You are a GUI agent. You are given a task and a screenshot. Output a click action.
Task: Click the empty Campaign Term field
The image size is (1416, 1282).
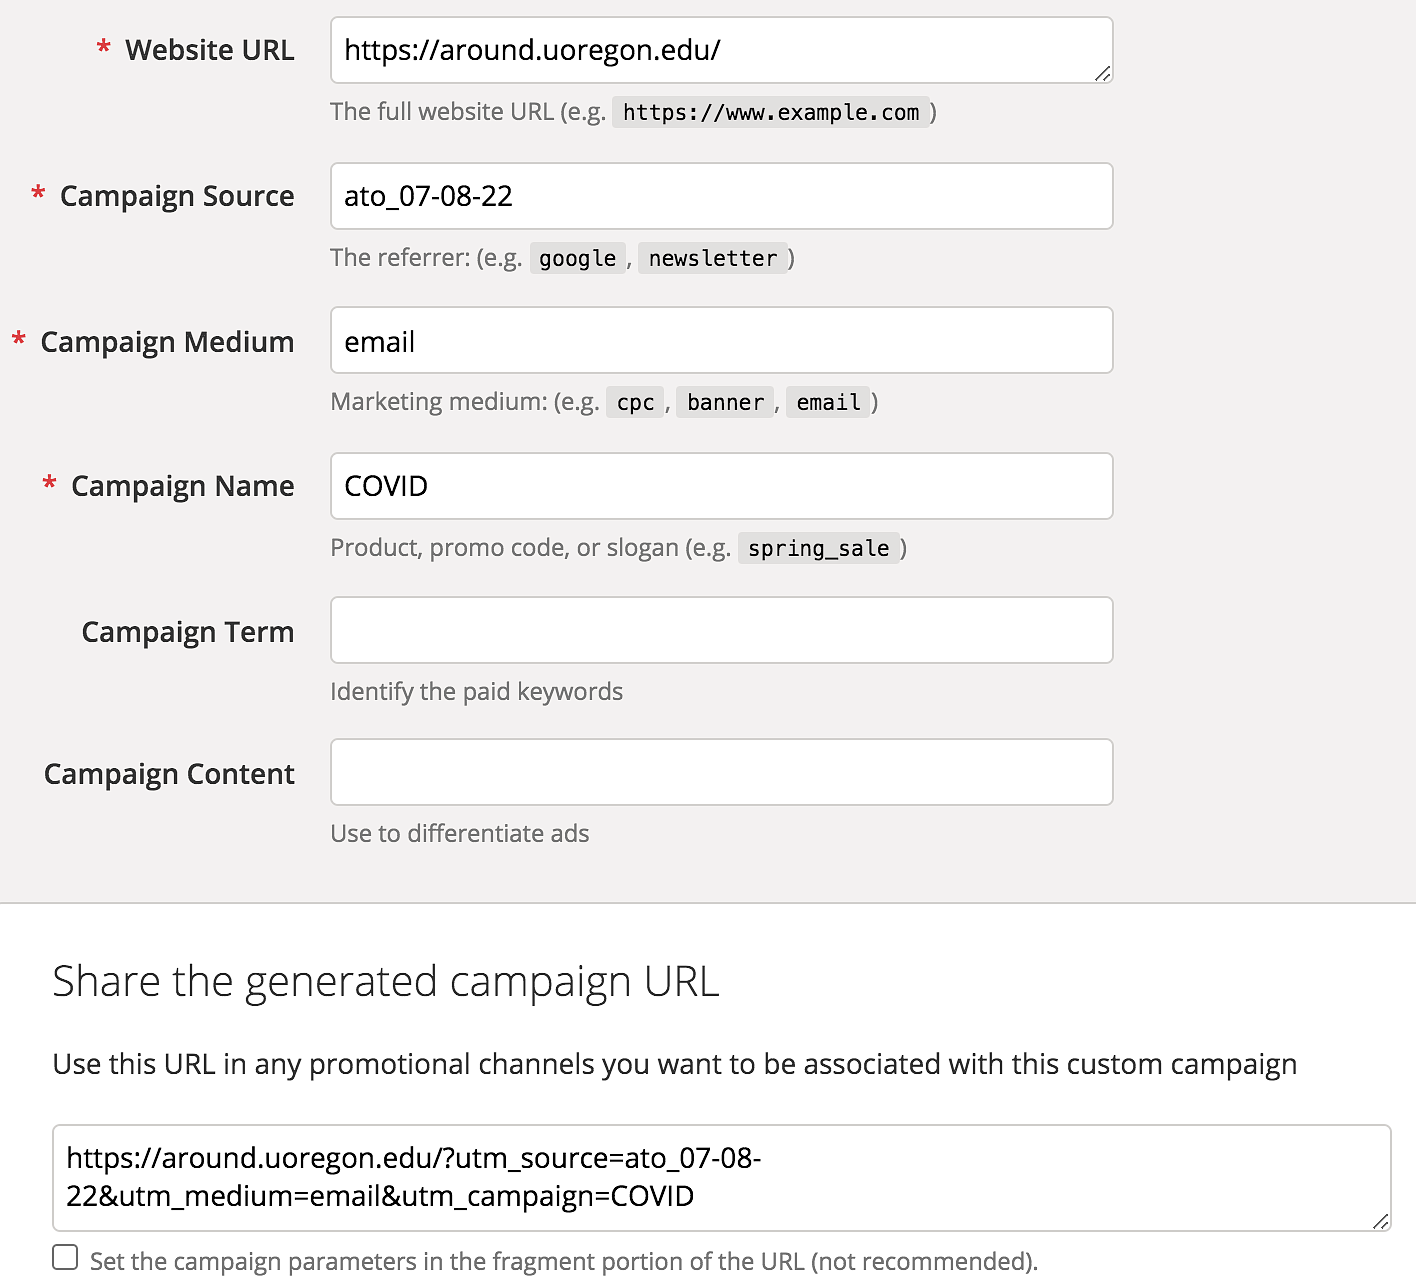click(x=720, y=630)
